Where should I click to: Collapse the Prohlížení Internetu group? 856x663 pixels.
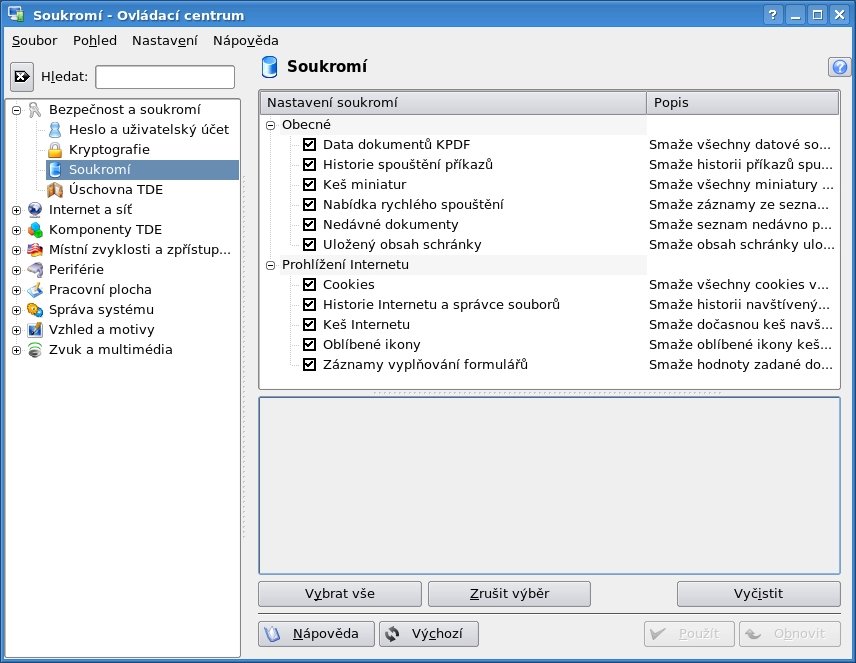[x=270, y=265]
